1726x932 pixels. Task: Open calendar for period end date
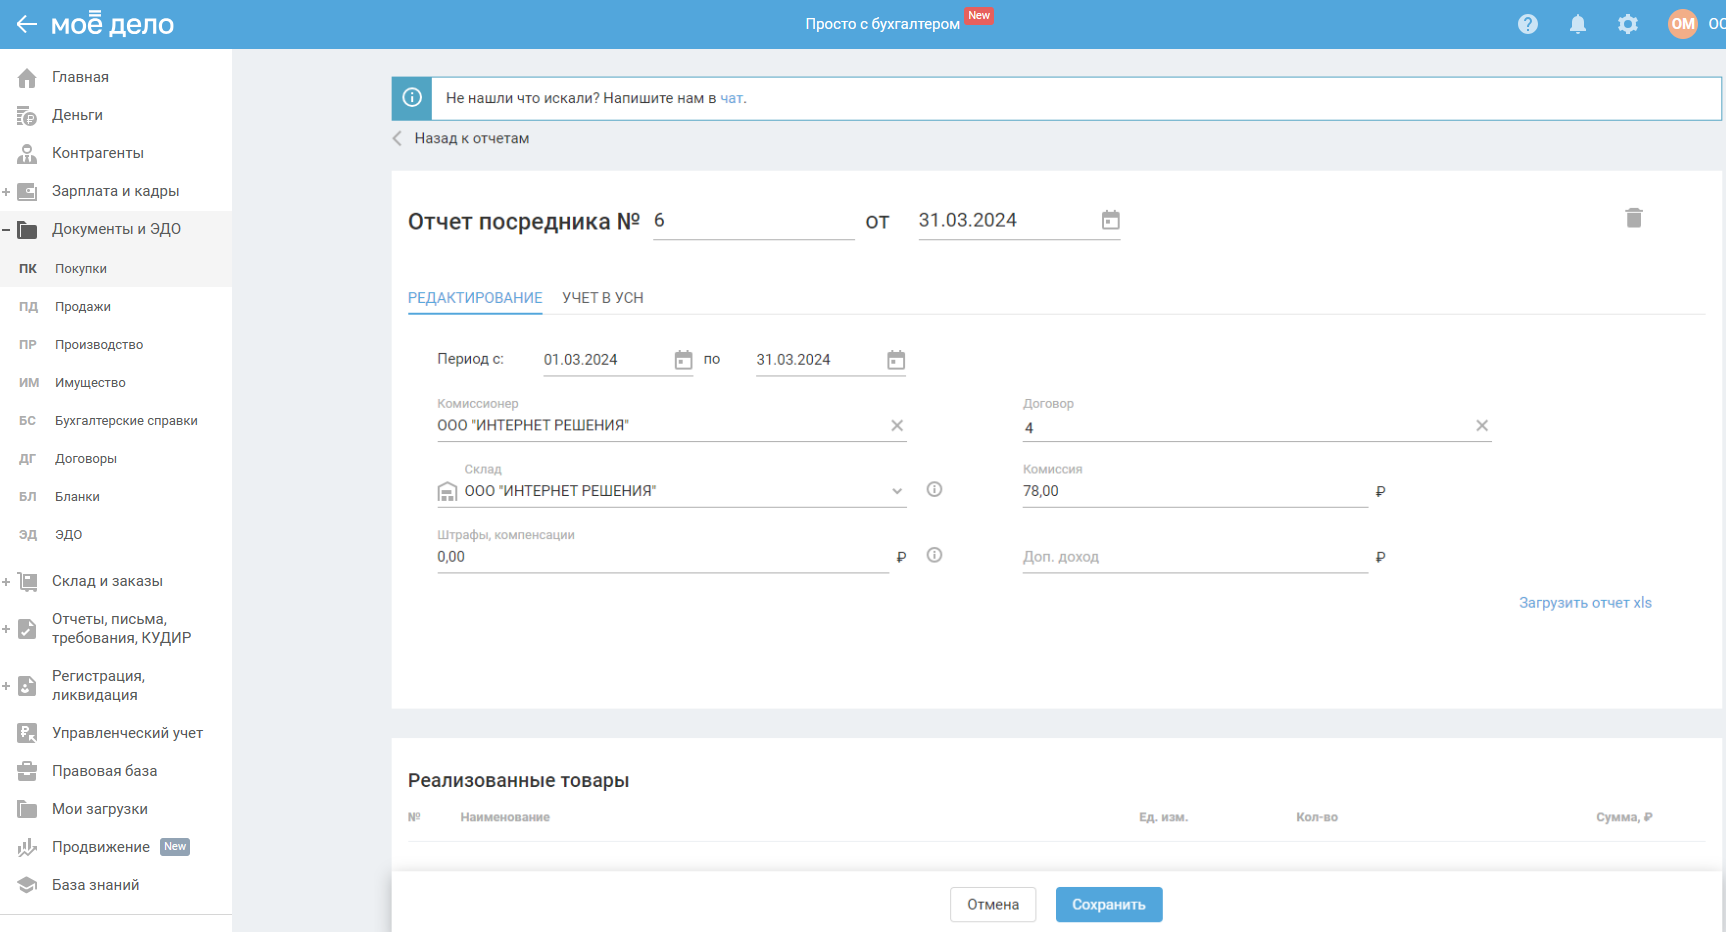pyautogui.click(x=896, y=360)
